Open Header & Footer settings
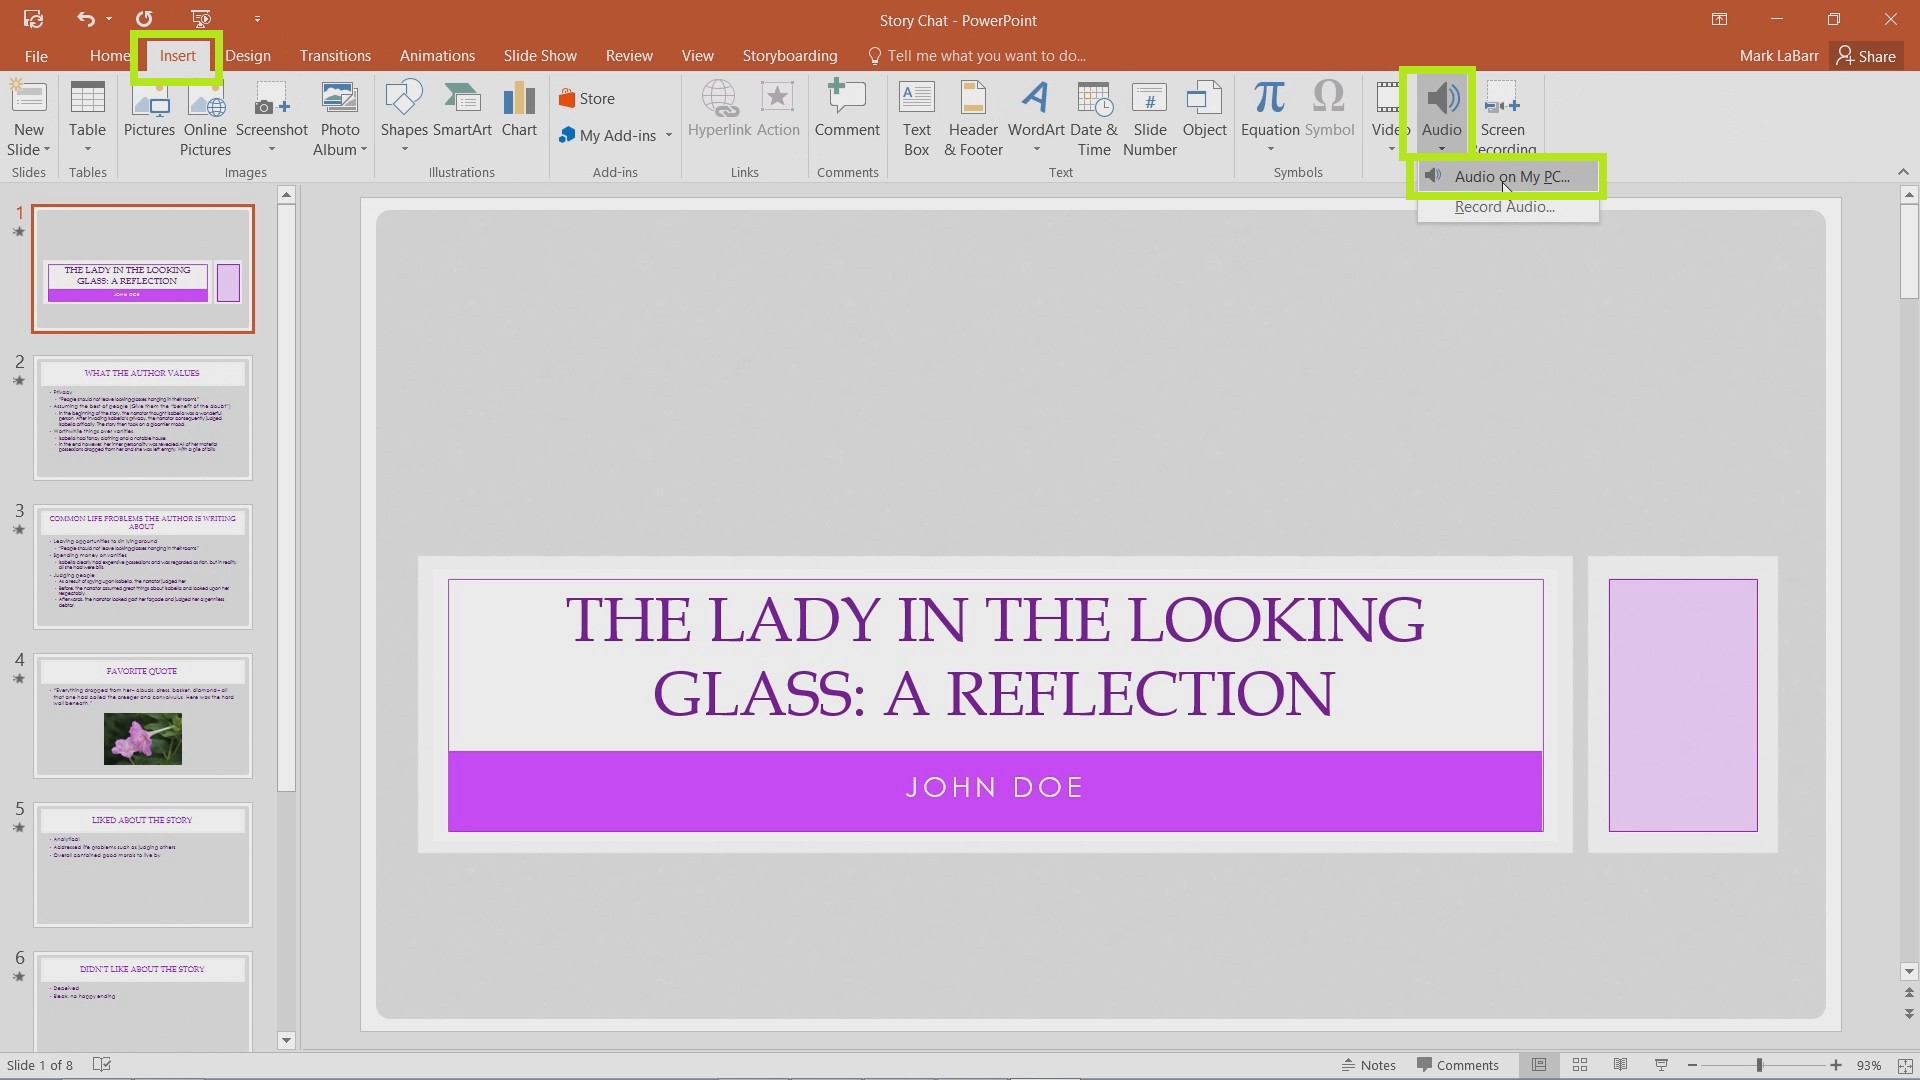This screenshot has width=1920, height=1080. (973, 118)
